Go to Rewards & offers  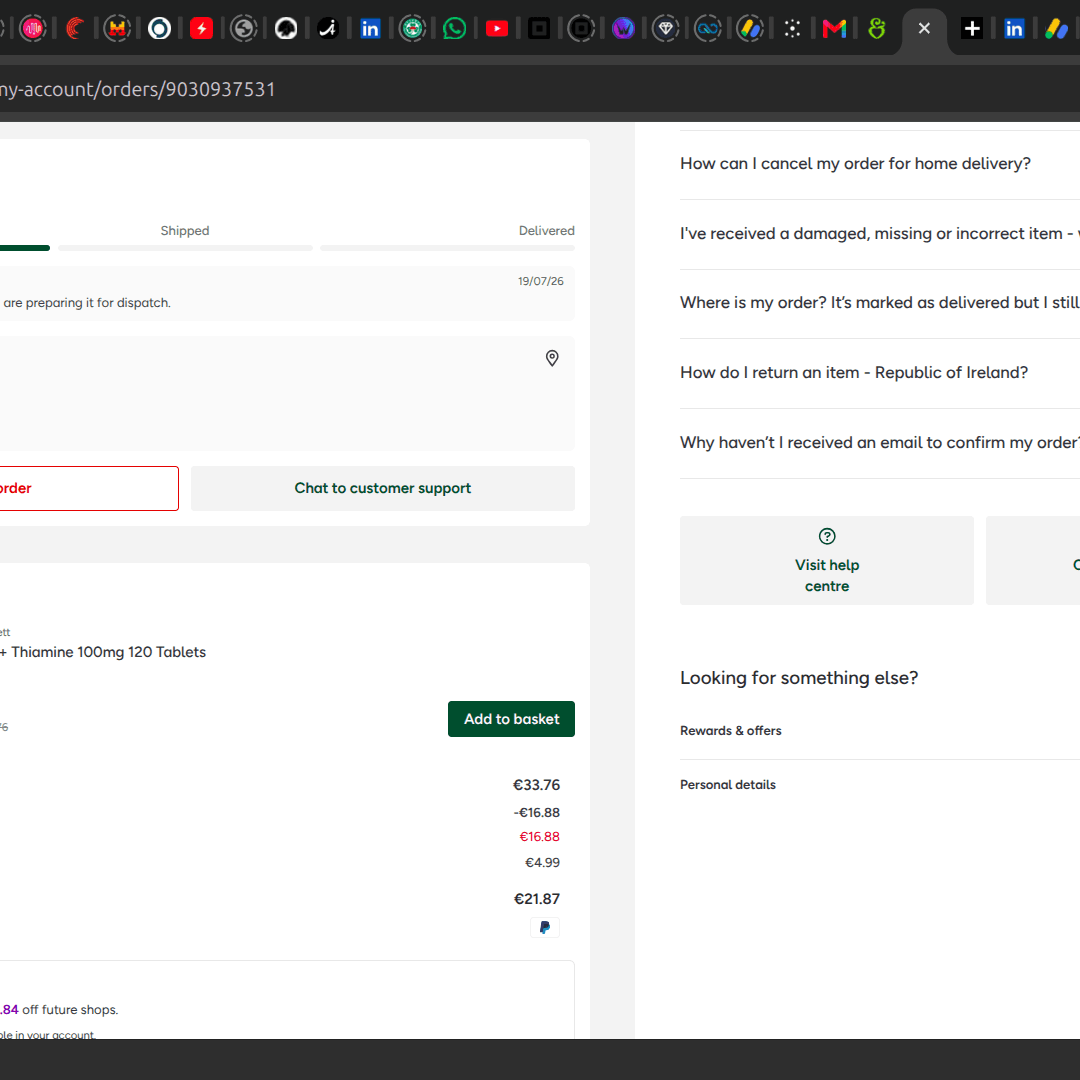coord(731,731)
